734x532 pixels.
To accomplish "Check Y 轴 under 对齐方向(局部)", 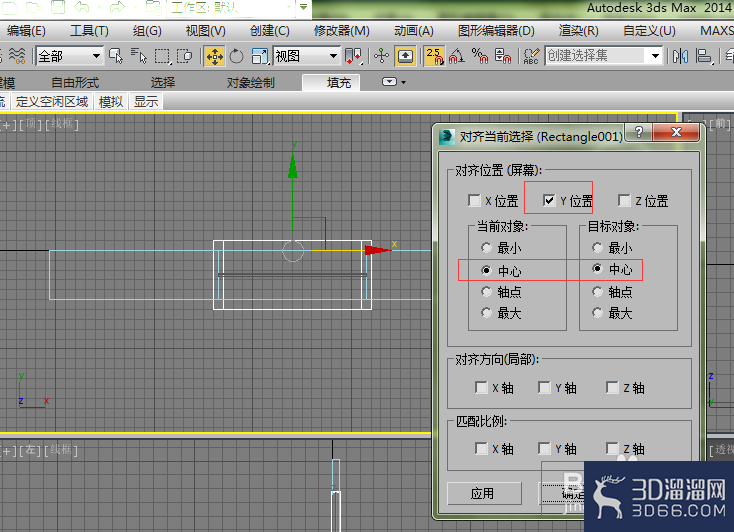I will point(544,388).
